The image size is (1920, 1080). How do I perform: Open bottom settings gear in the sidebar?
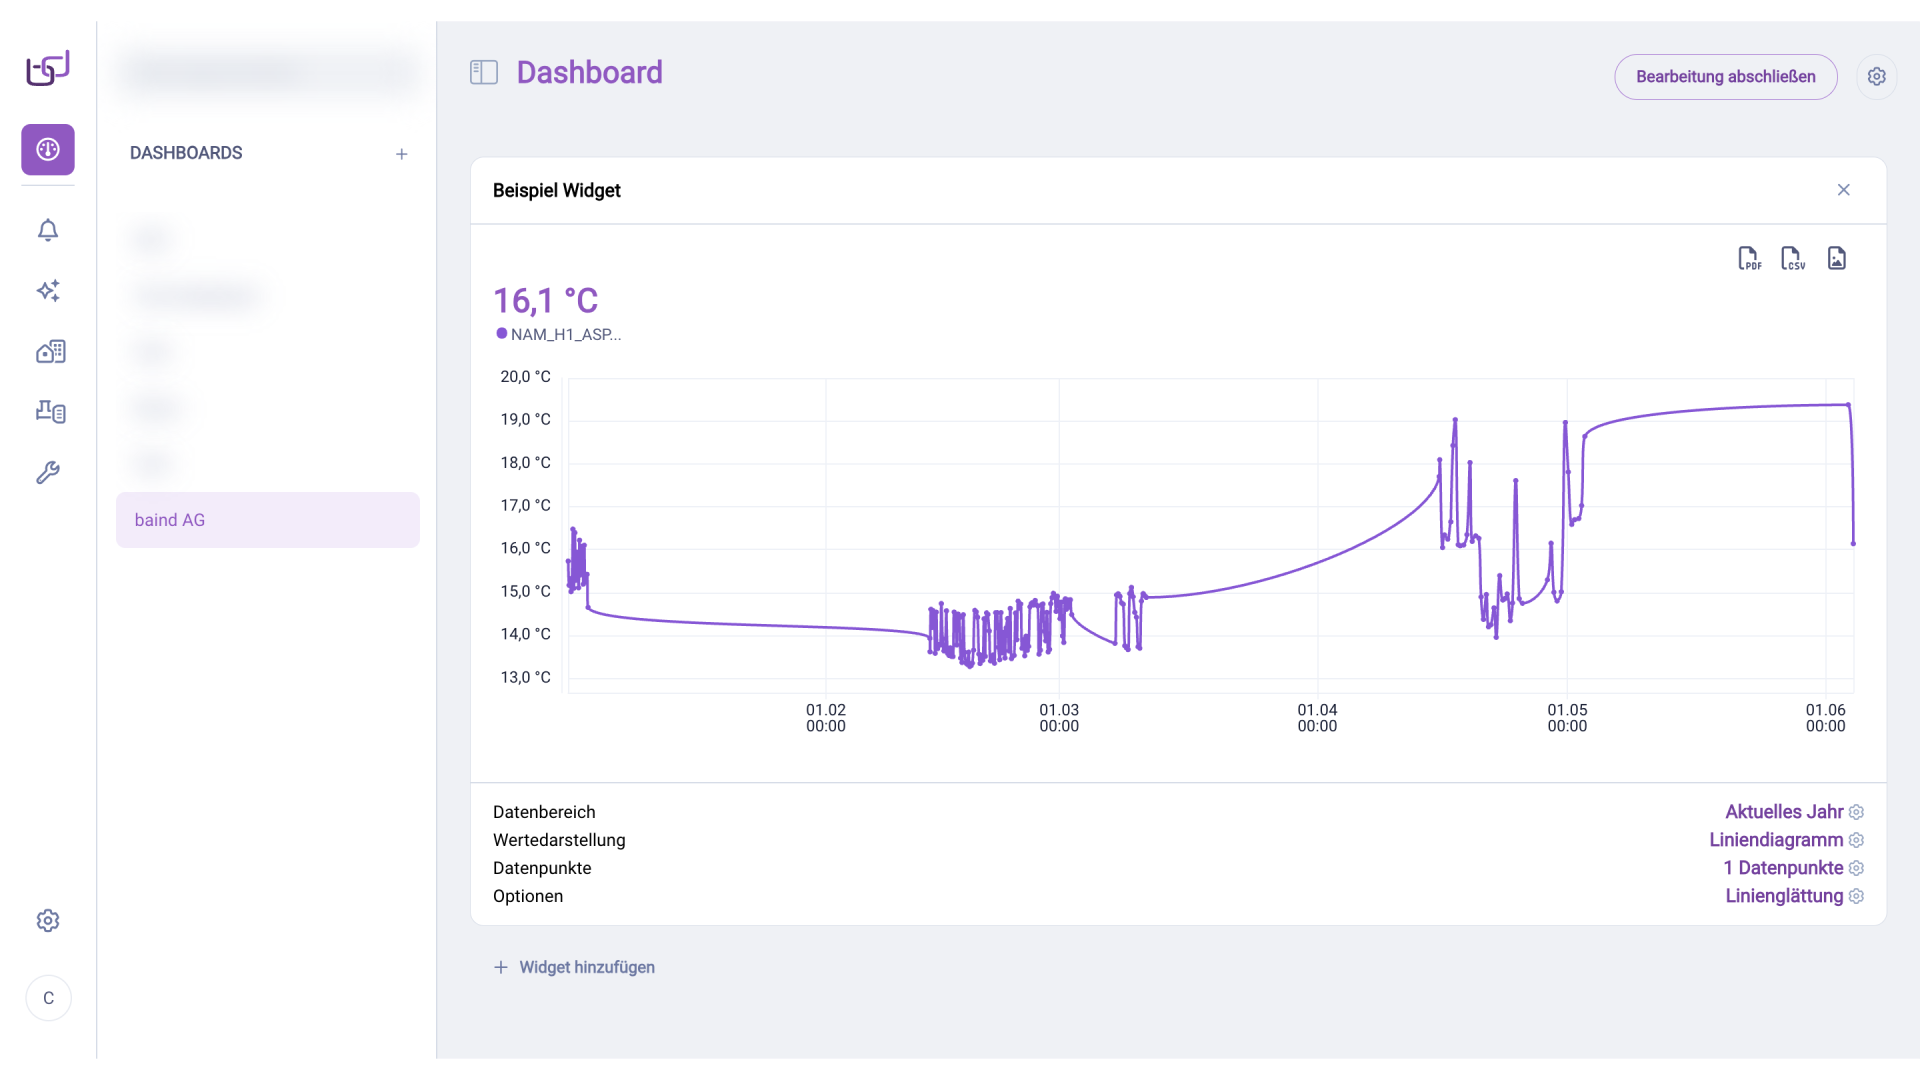coord(48,920)
